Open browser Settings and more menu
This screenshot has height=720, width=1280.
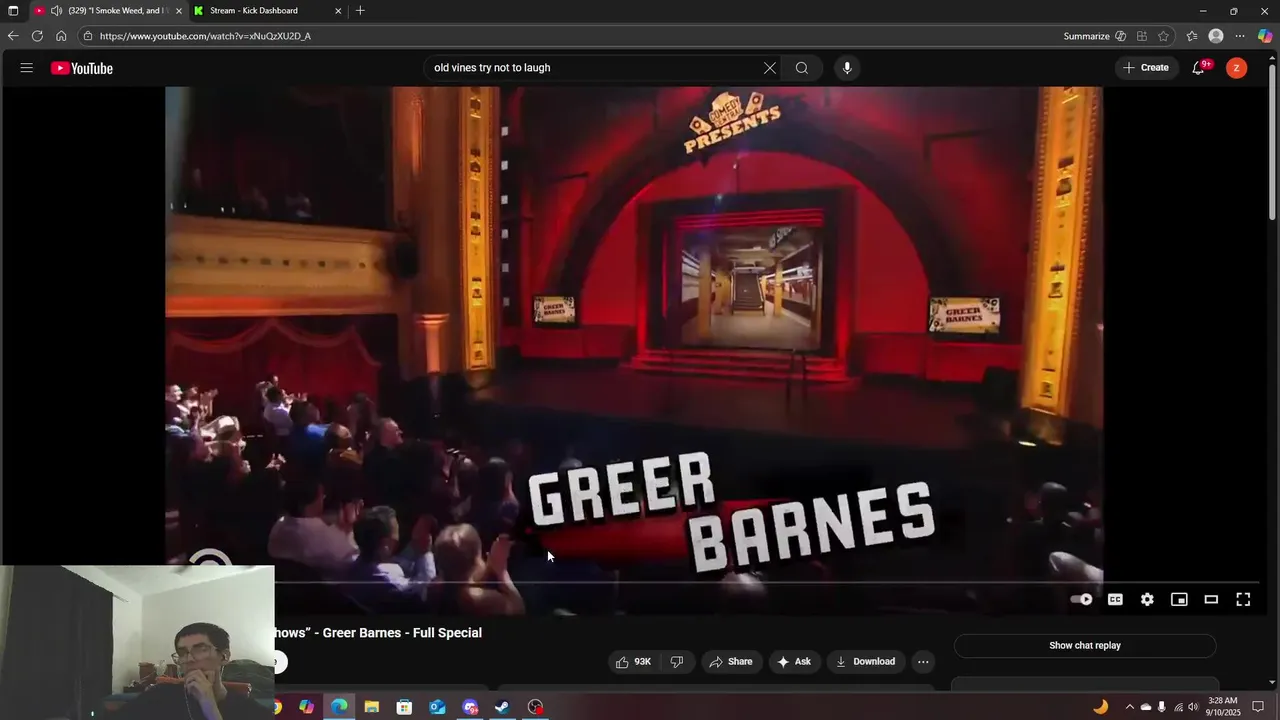coord(1240,36)
